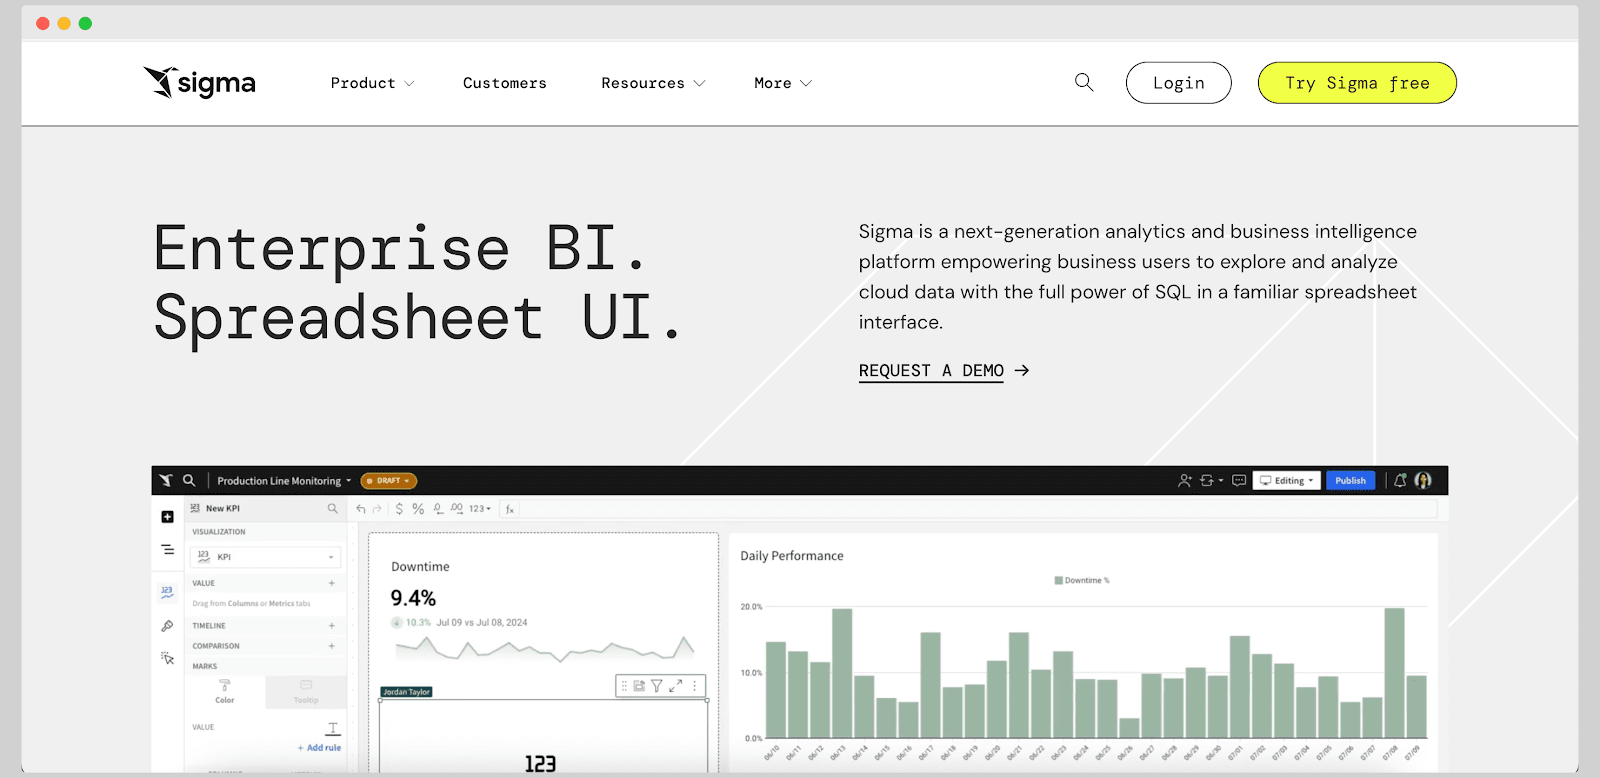The width and height of the screenshot is (1600, 778).
Task: Click the New KPI element heading
Action: 222,508
